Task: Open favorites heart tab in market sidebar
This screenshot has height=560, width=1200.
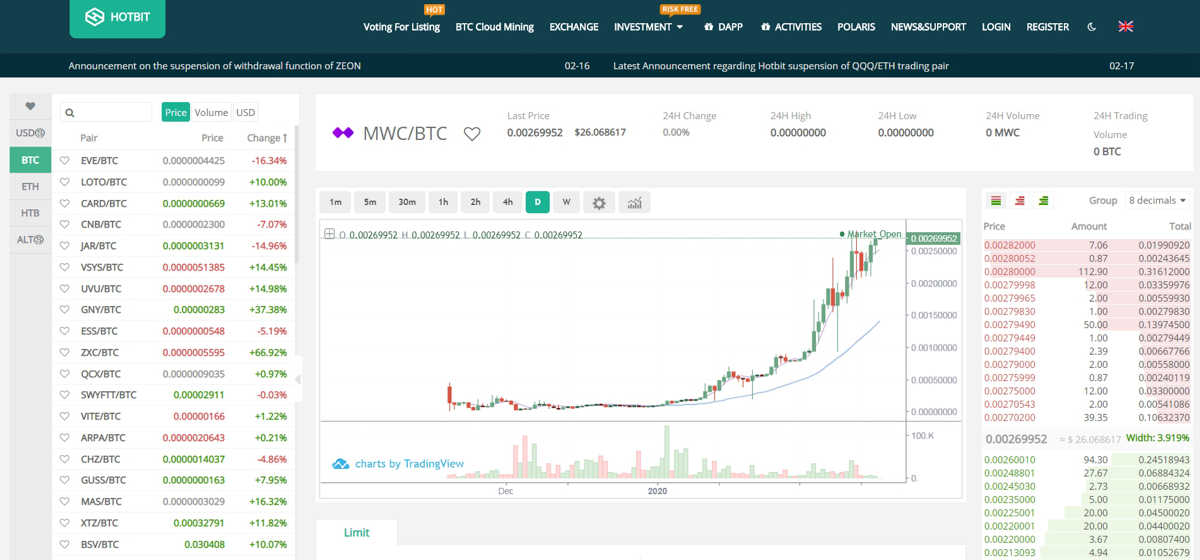Action: (x=30, y=106)
